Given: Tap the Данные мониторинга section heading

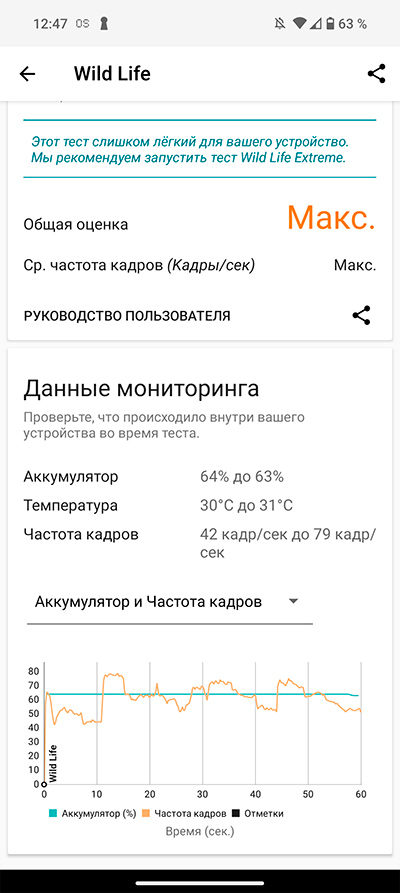Looking at the screenshot, I should (141, 389).
